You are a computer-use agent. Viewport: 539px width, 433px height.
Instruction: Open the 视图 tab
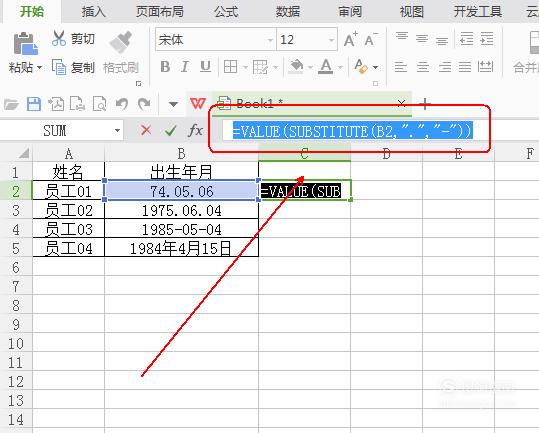[x=411, y=11]
